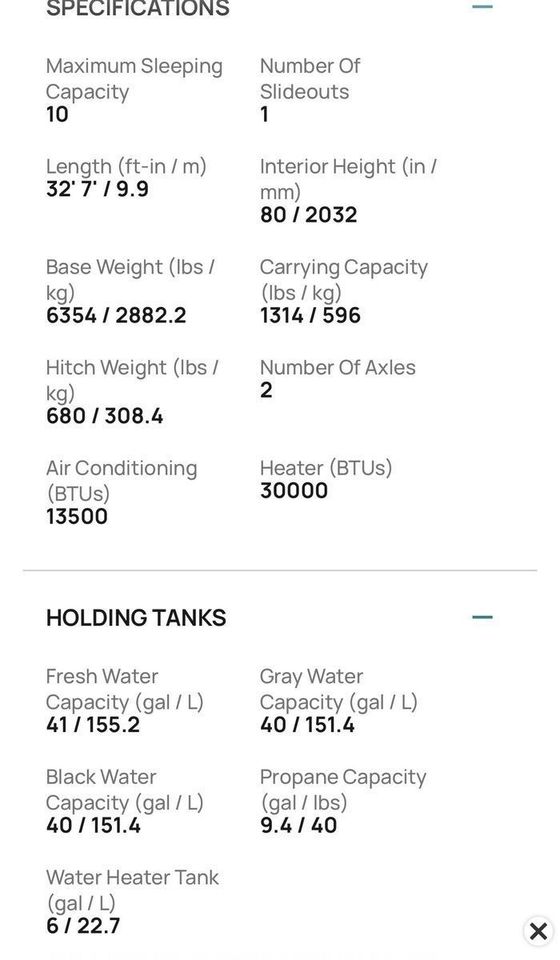This screenshot has width=560, height=960.
Task: Click the HOLDING TANKS heading
Action: pyautogui.click(x=136, y=618)
